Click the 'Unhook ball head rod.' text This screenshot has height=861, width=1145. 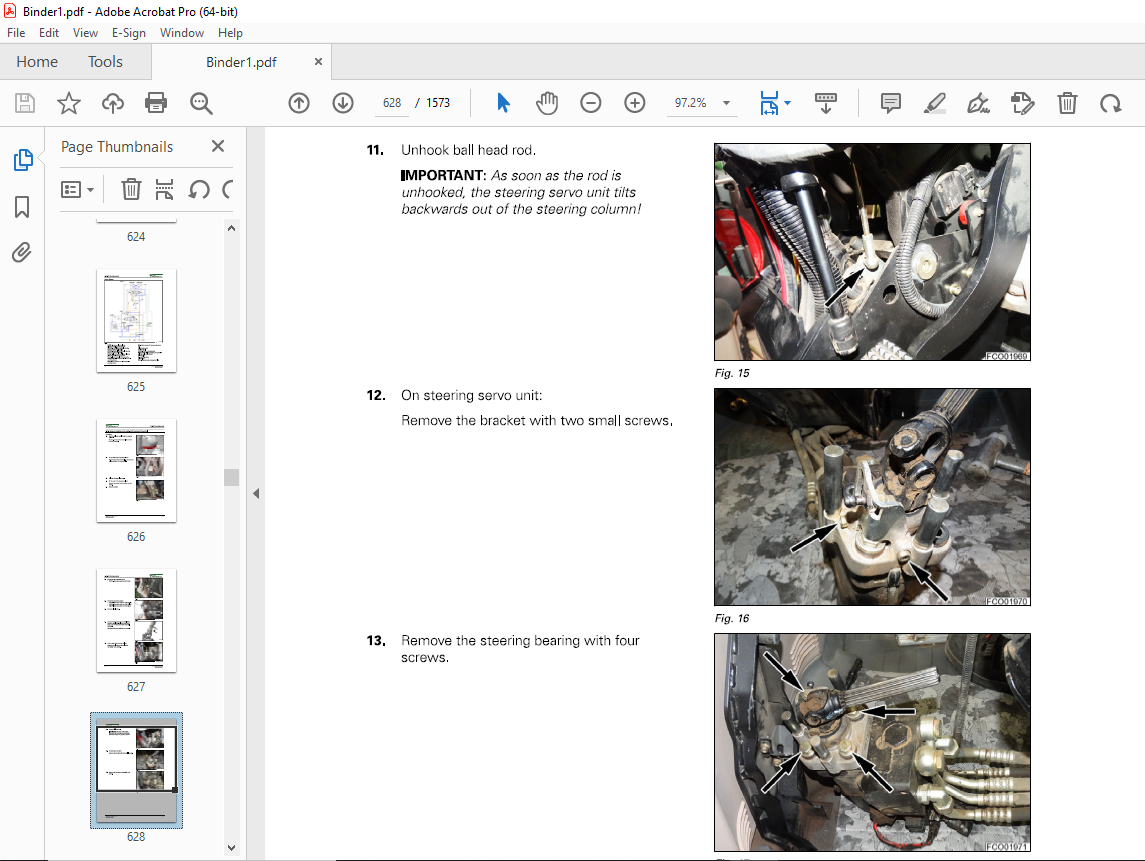(468, 150)
